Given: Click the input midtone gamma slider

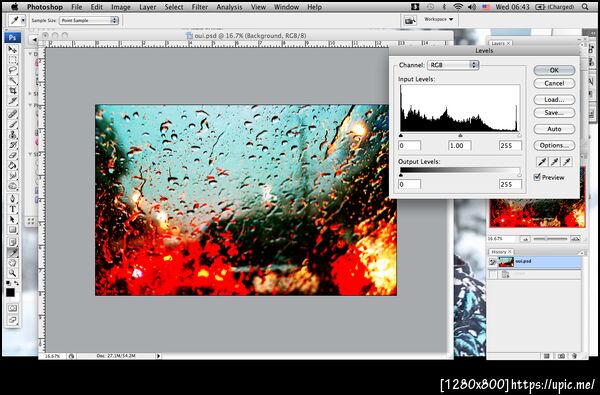Looking at the screenshot, I should [x=460, y=135].
